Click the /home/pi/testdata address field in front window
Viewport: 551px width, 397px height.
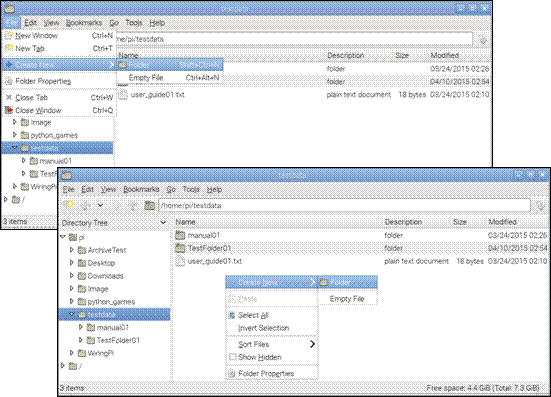344,206
